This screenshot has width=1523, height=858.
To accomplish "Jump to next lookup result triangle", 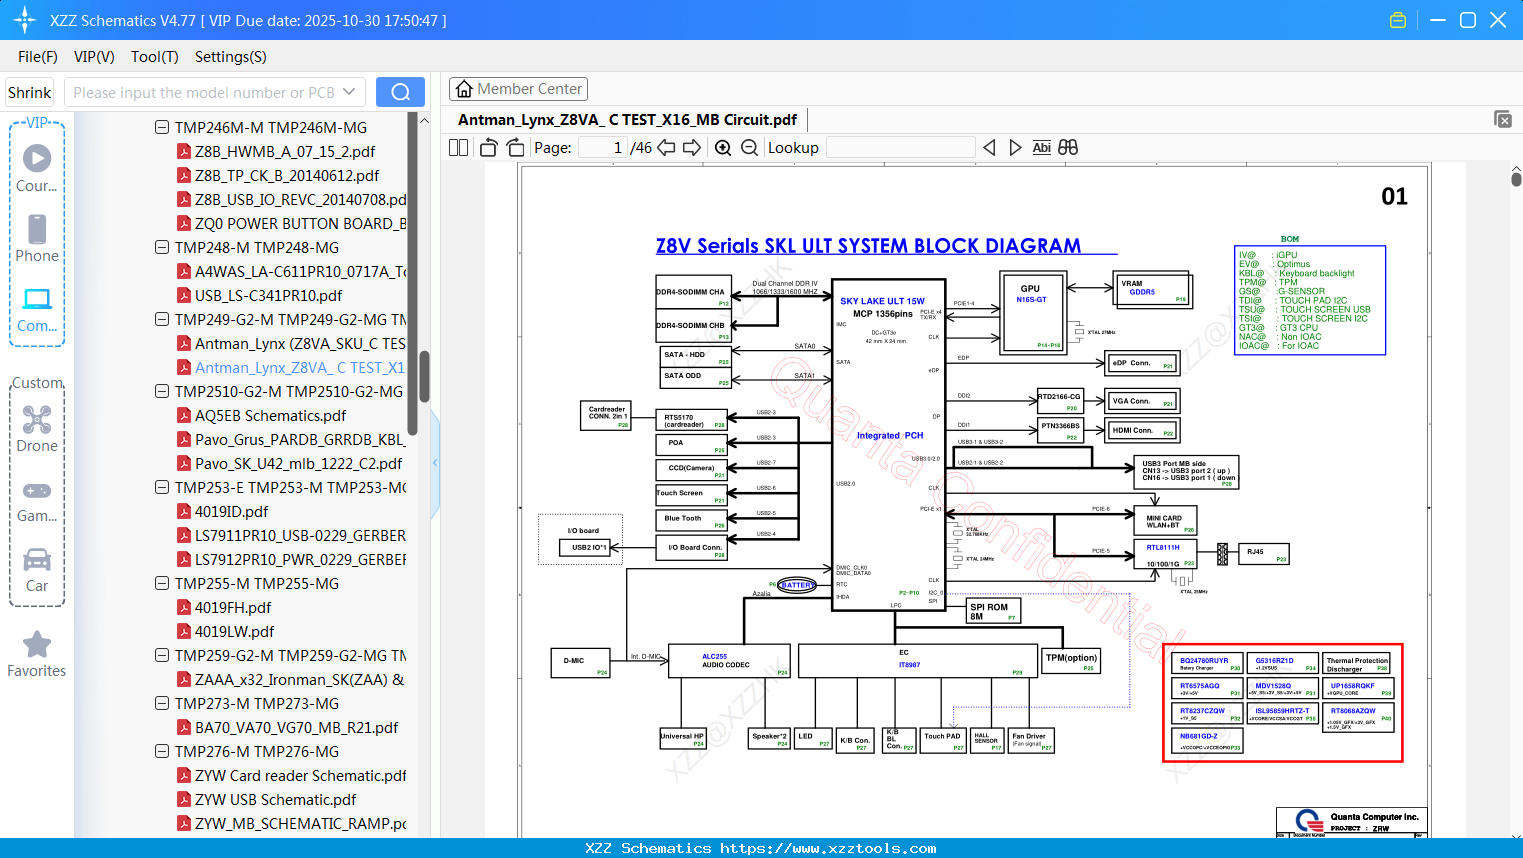I will (1015, 147).
